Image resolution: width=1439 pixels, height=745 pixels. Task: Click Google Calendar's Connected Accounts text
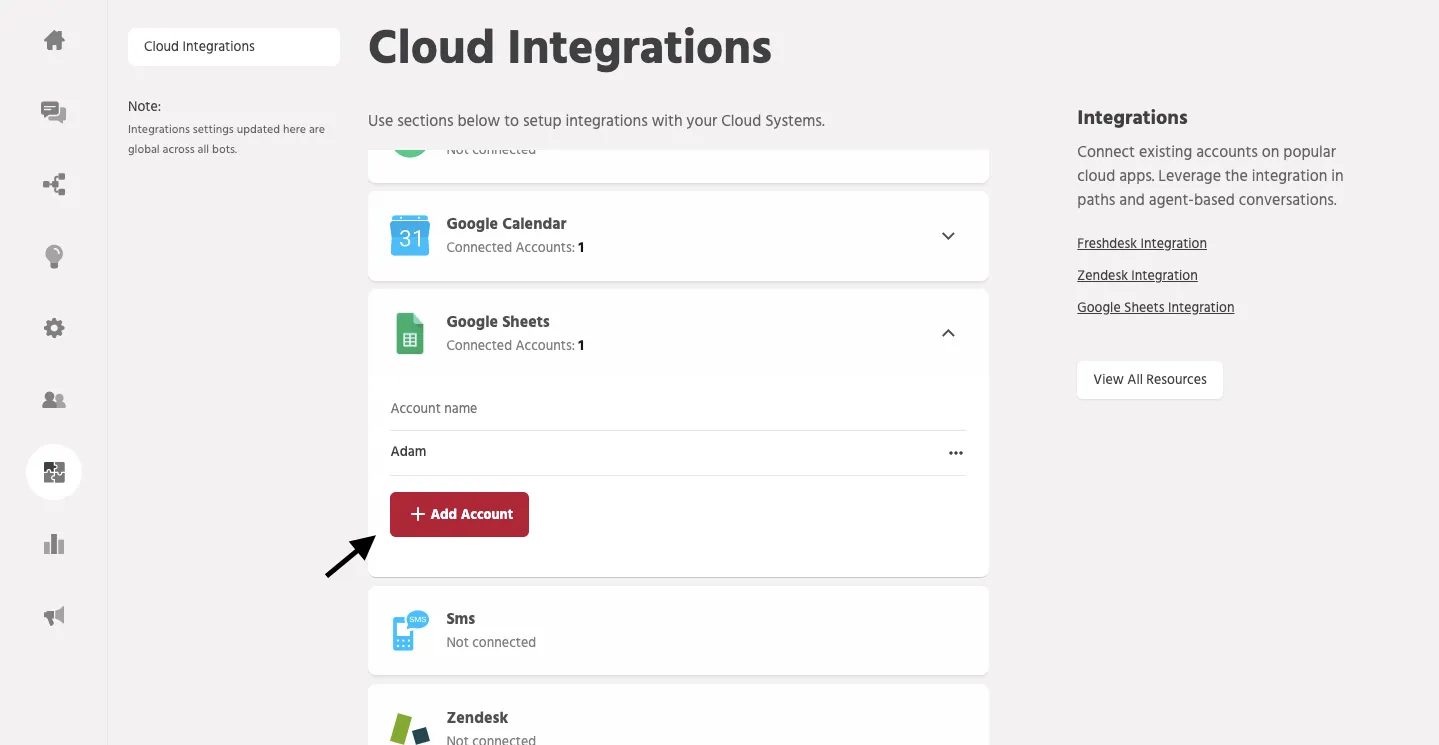(515, 248)
